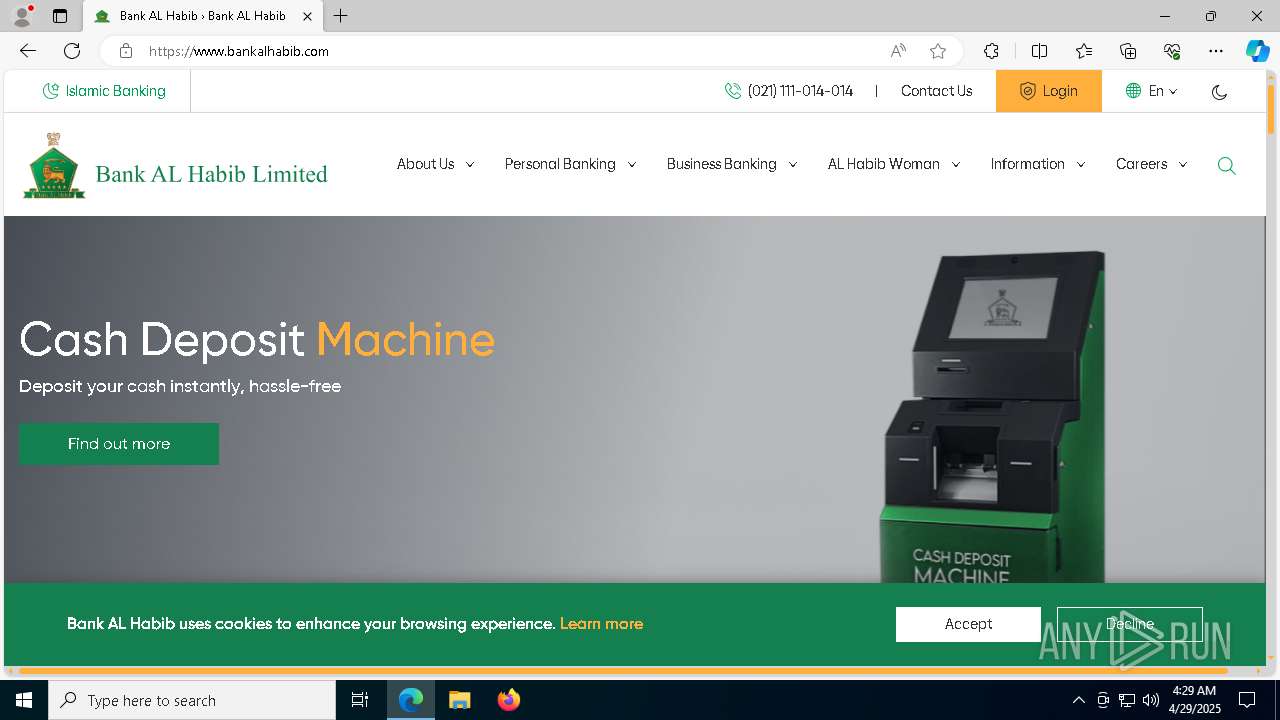
Task: Expand Business Banking menu
Action: coord(732,164)
